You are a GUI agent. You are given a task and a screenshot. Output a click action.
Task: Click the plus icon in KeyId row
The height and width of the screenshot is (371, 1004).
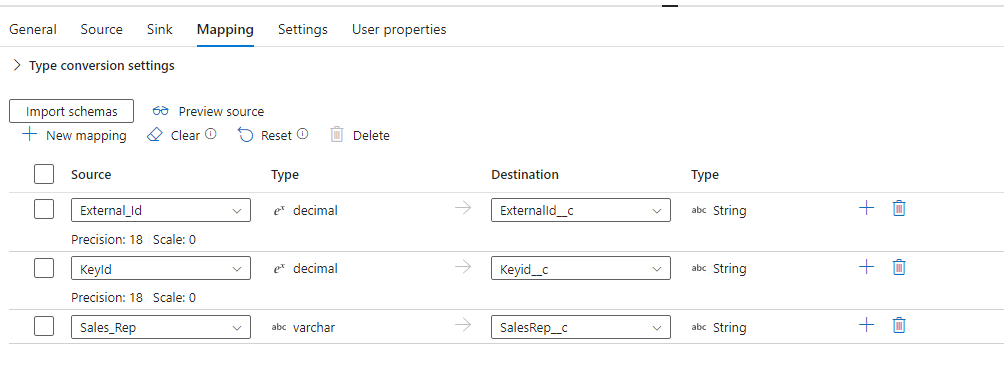click(866, 267)
